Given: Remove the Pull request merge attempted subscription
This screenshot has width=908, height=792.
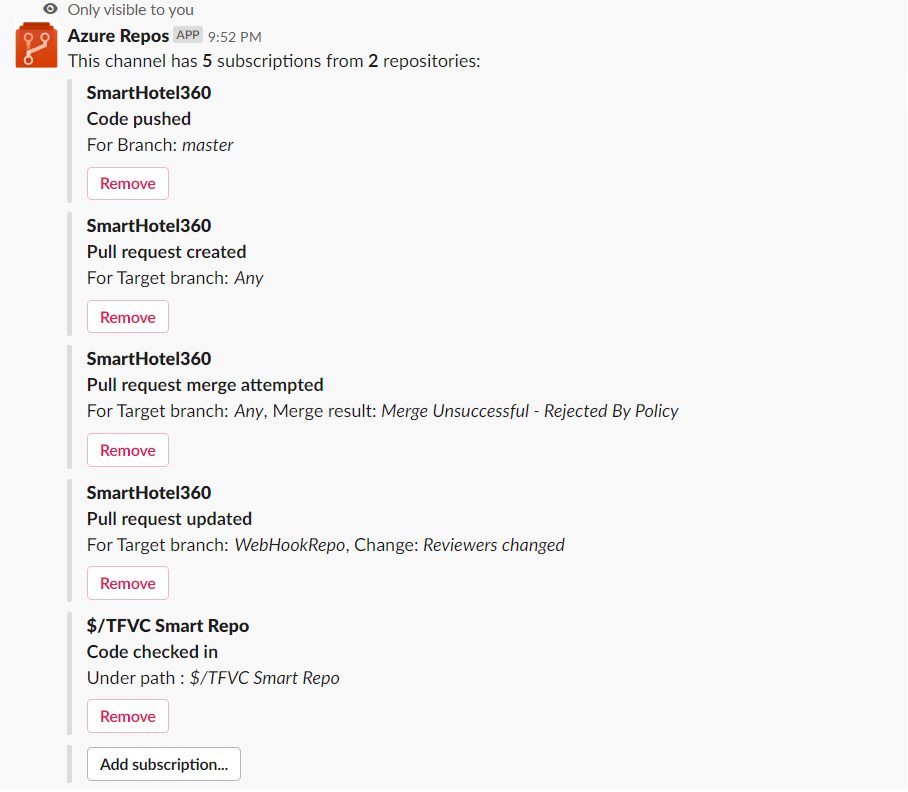Looking at the screenshot, I should (x=127, y=449).
